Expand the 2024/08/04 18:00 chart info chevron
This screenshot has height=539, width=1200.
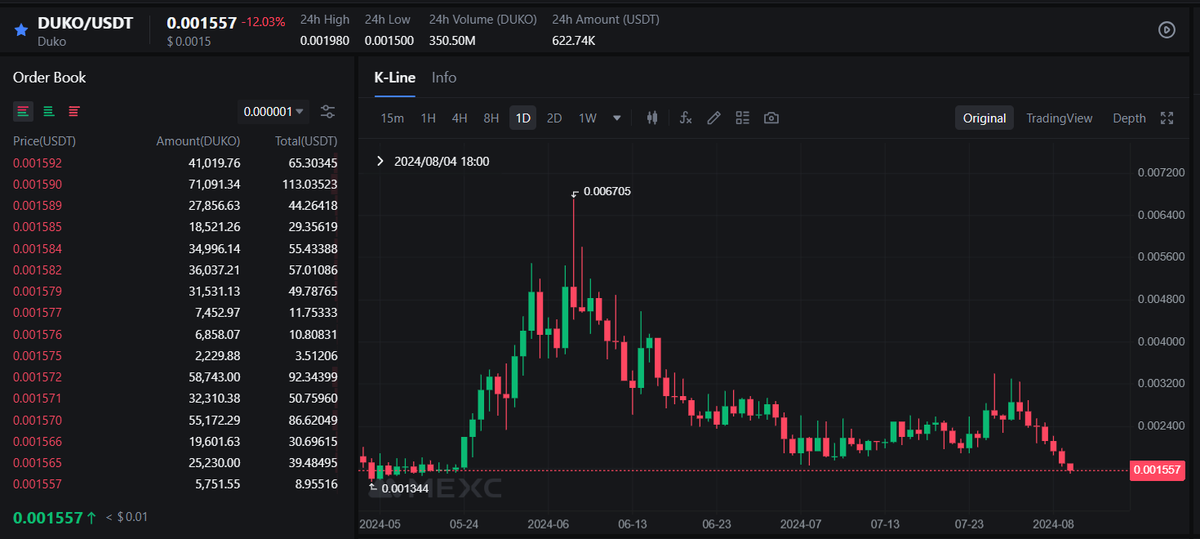[380, 161]
